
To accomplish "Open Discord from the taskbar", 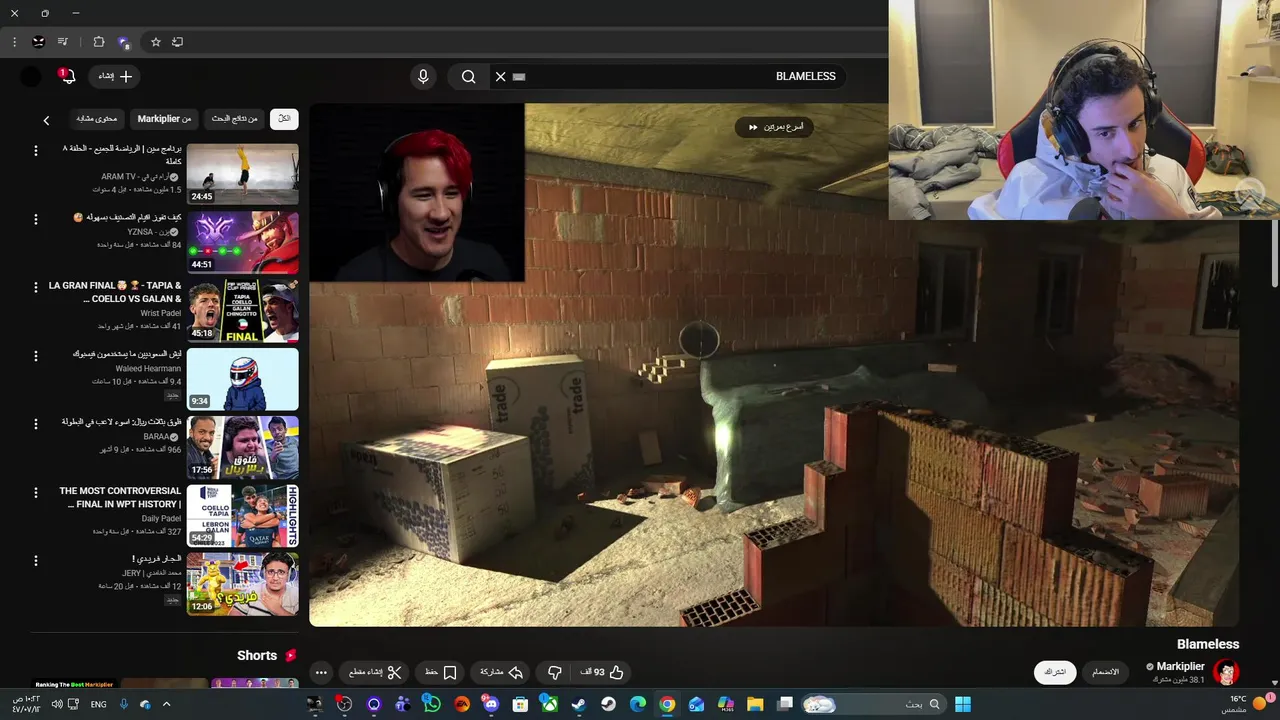I will (491, 705).
